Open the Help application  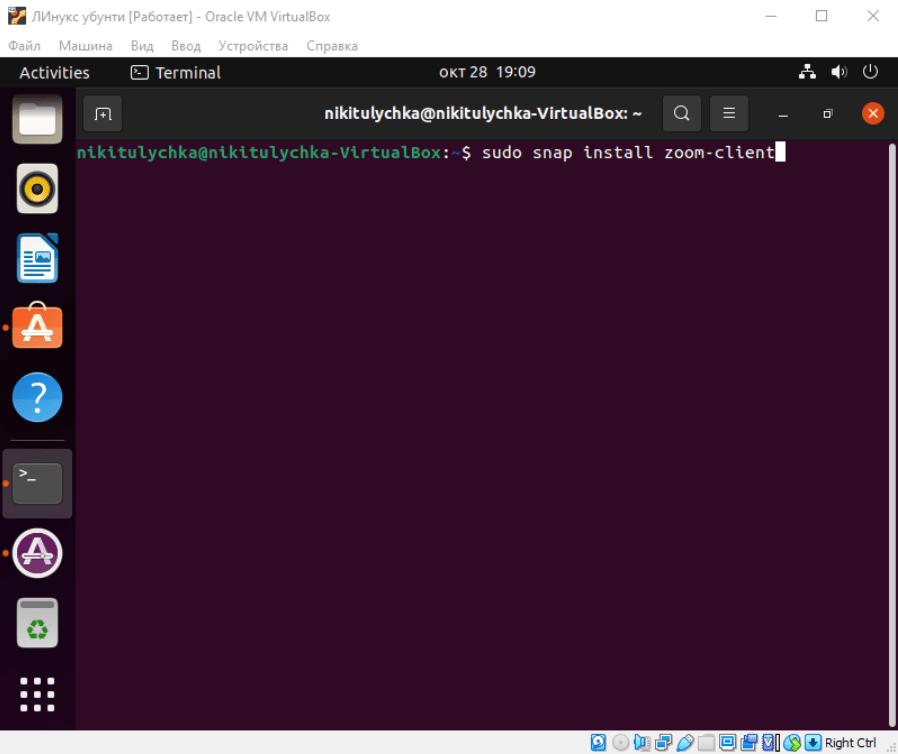[37, 398]
